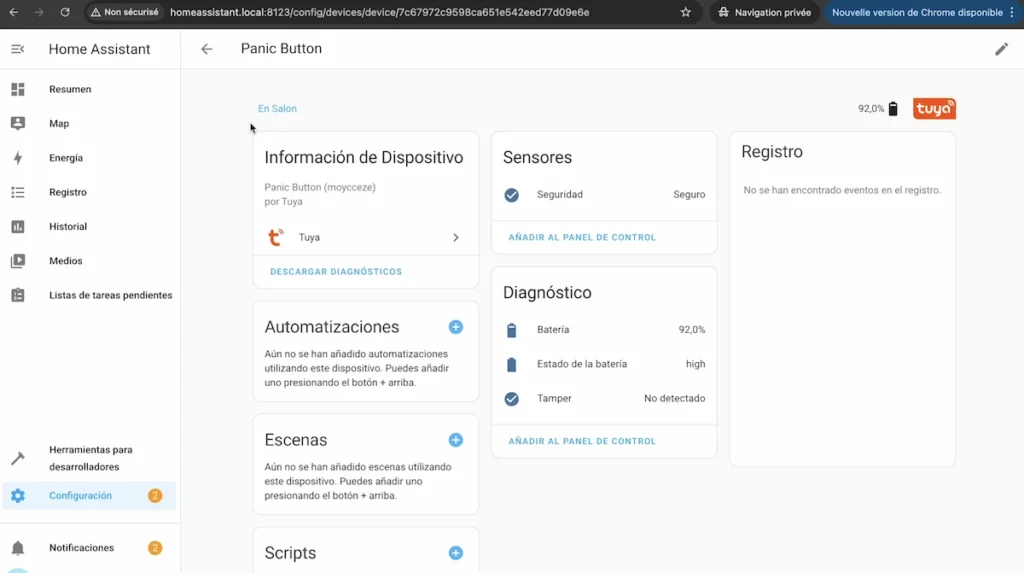Add a new script with plus button

pos(456,553)
